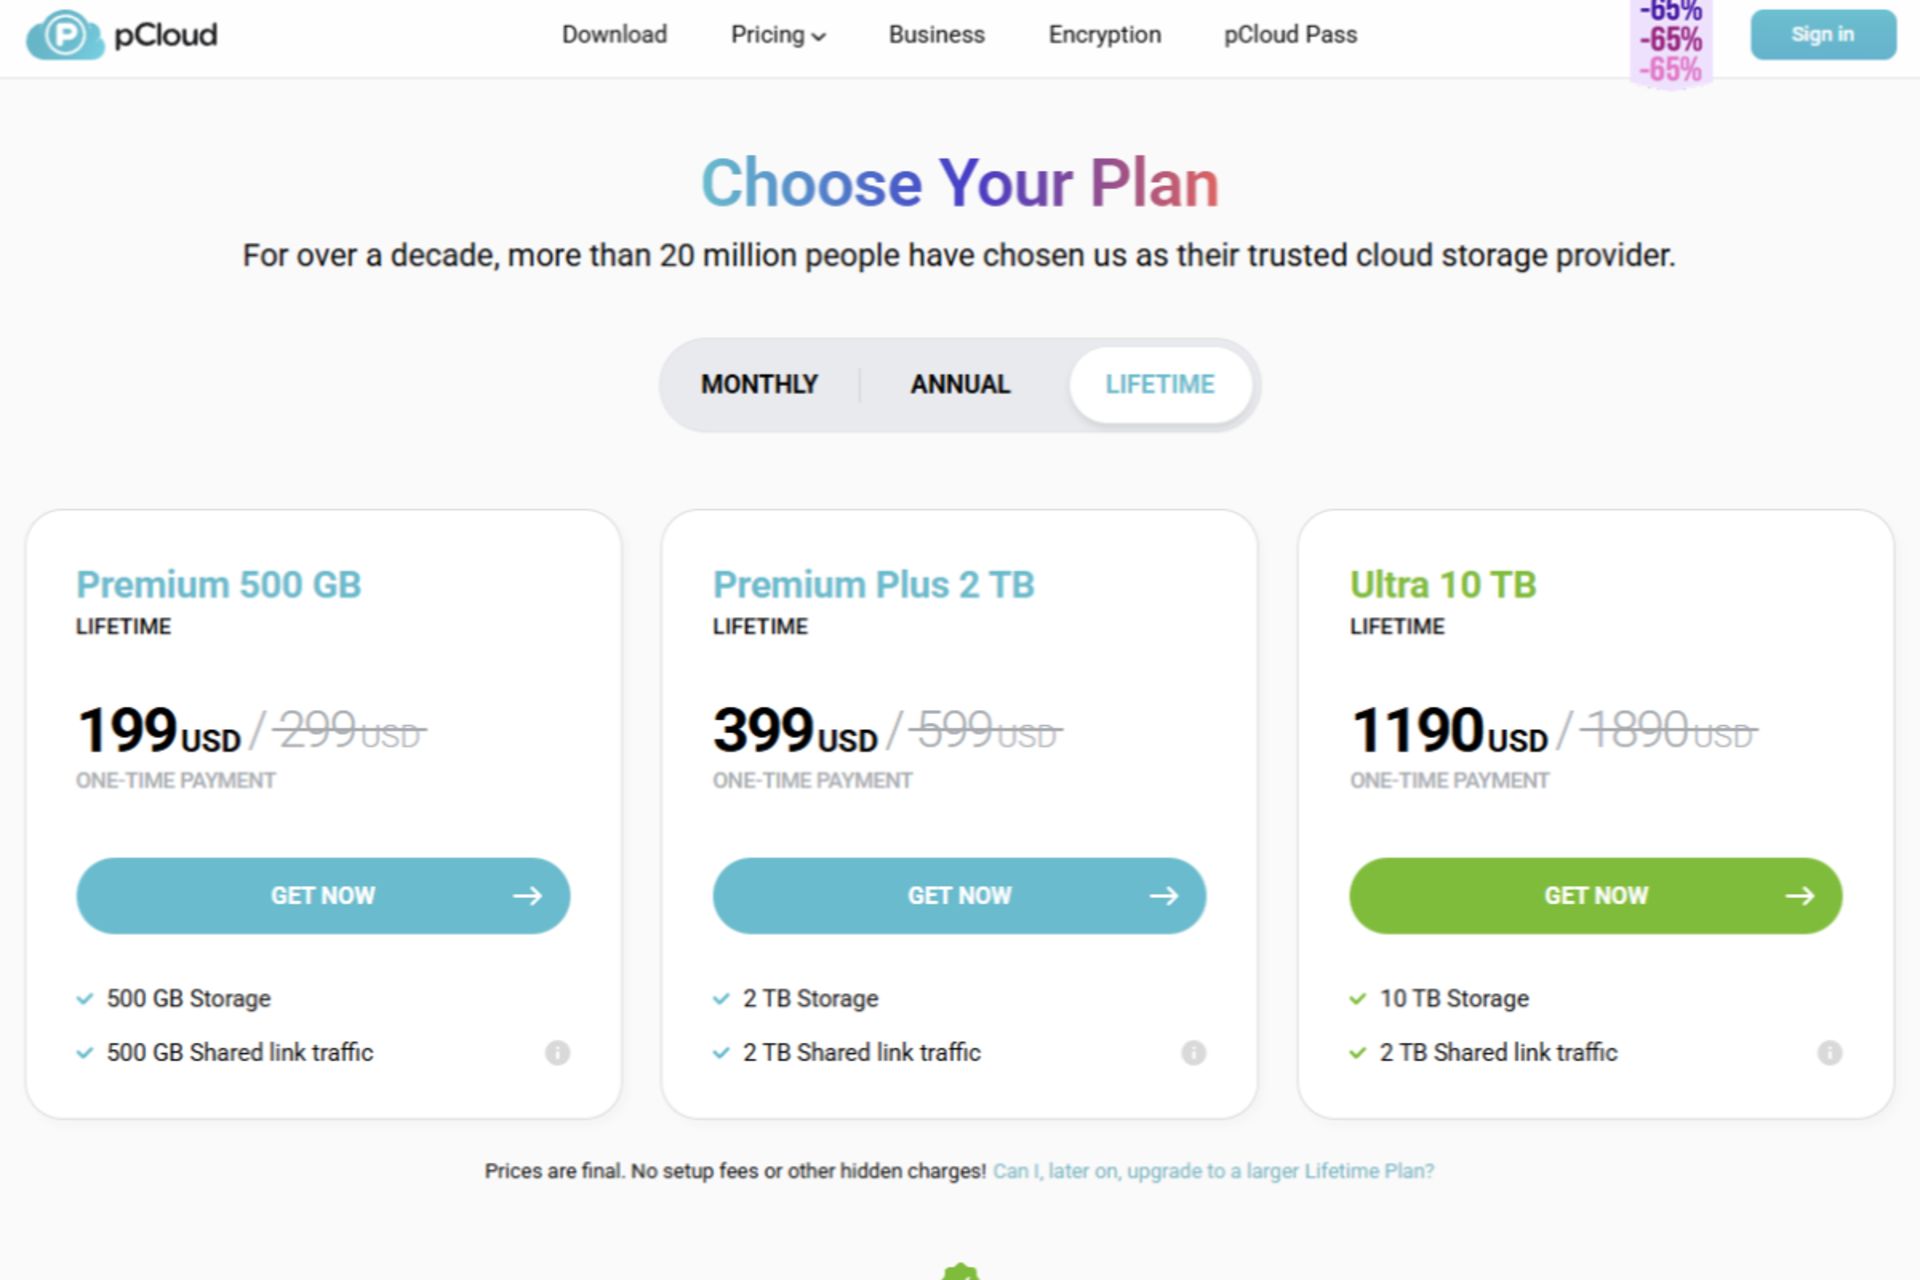This screenshot has height=1280, width=1920.
Task: Expand the Pricing dropdown menu
Action: [778, 35]
